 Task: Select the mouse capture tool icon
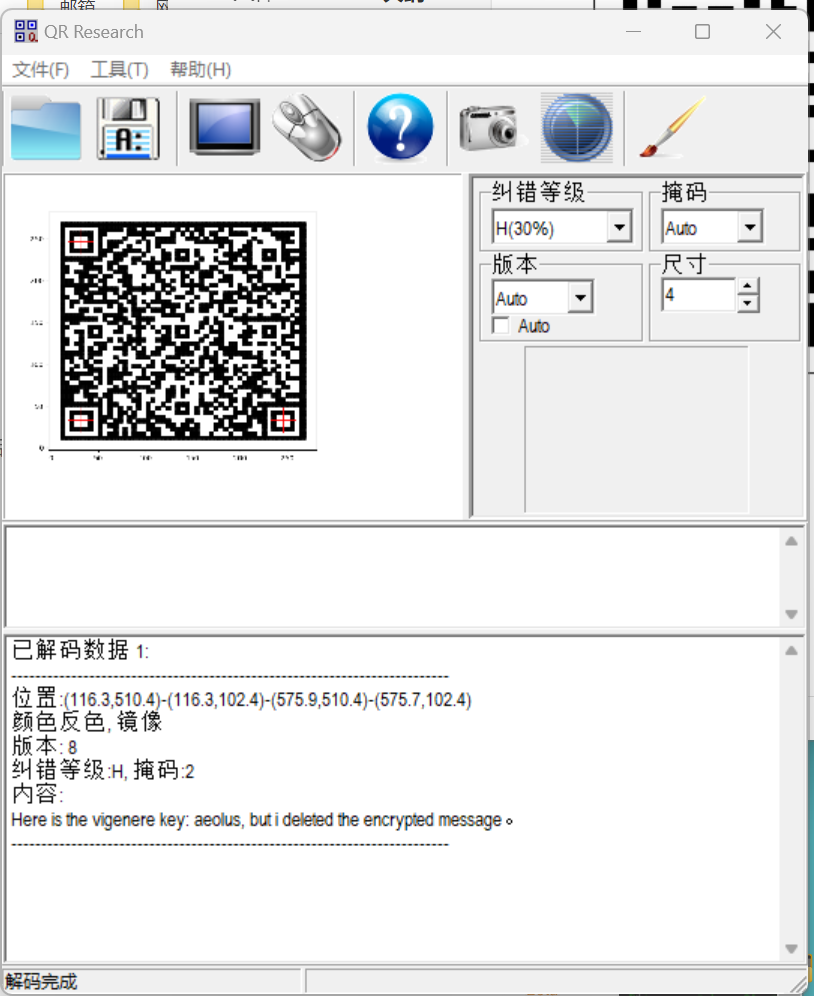click(x=308, y=126)
